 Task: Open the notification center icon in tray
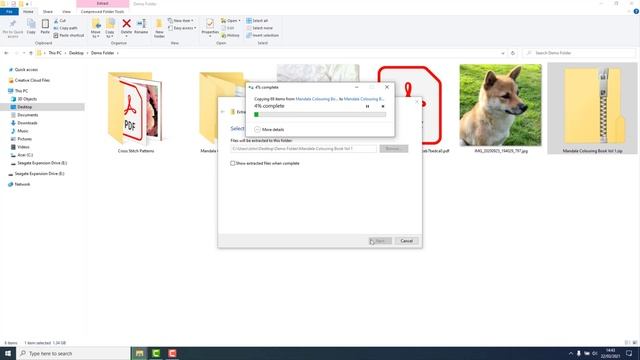pyautogui.click(x=629, y=353)
